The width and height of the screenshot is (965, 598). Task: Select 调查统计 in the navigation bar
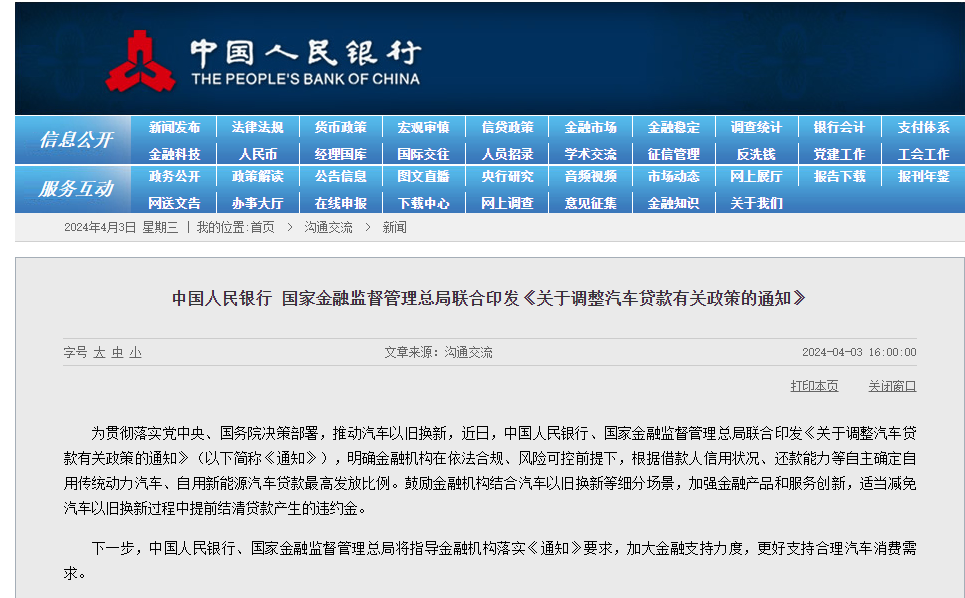(756, 128)
